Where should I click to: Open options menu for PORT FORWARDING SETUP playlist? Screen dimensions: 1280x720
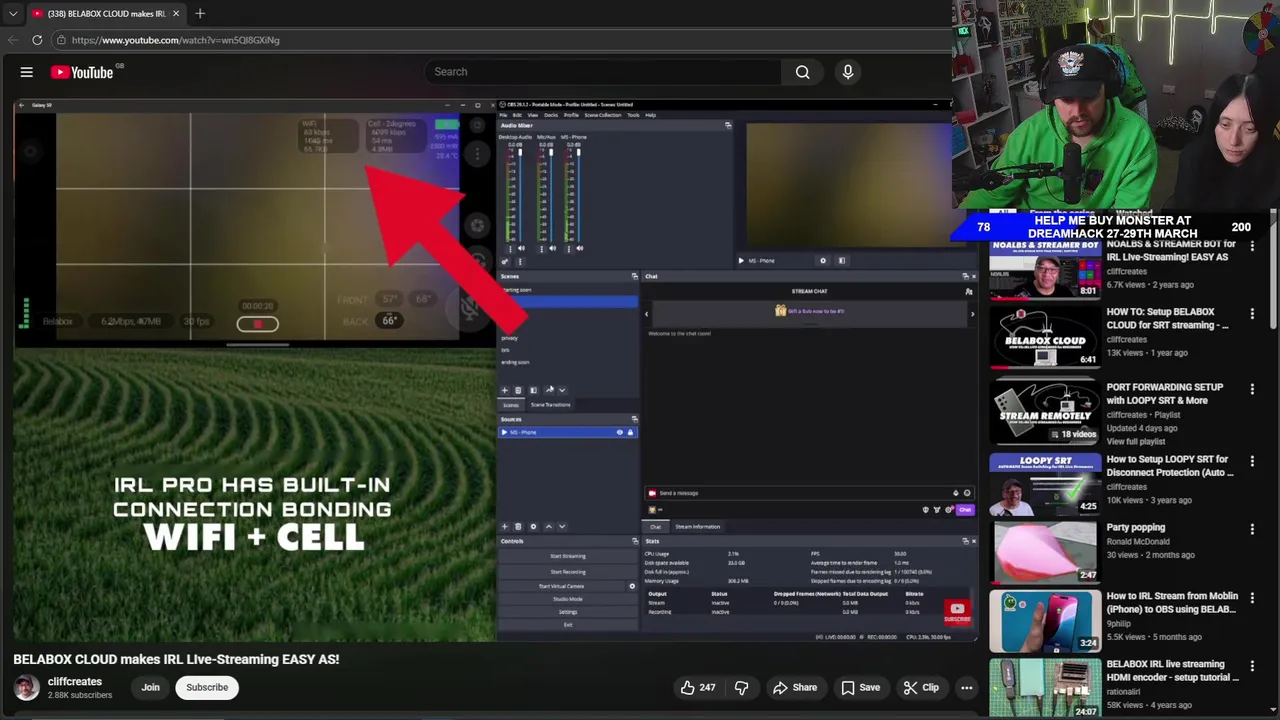click(1252, 389)
